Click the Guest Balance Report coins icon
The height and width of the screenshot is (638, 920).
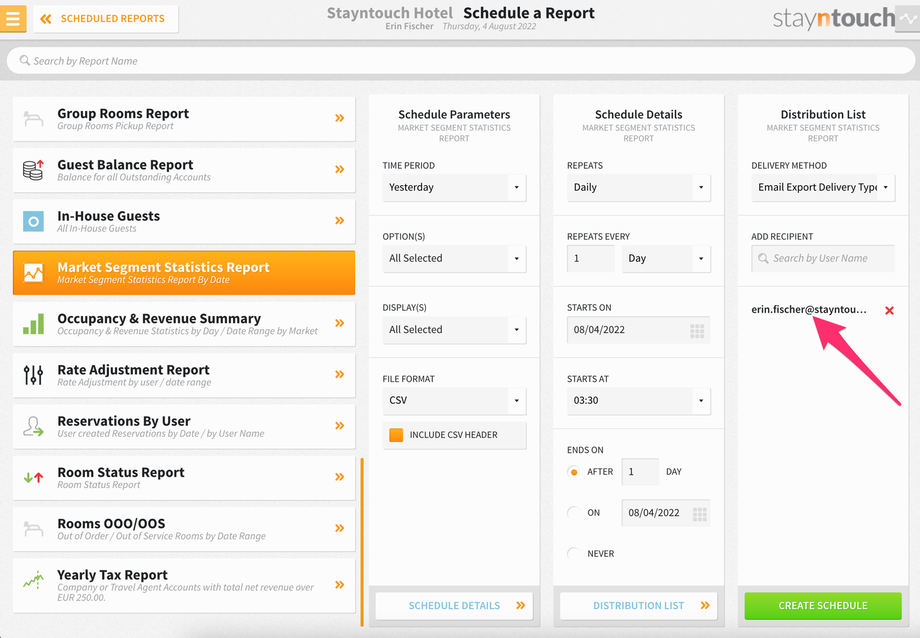click(x=33, y=170)
